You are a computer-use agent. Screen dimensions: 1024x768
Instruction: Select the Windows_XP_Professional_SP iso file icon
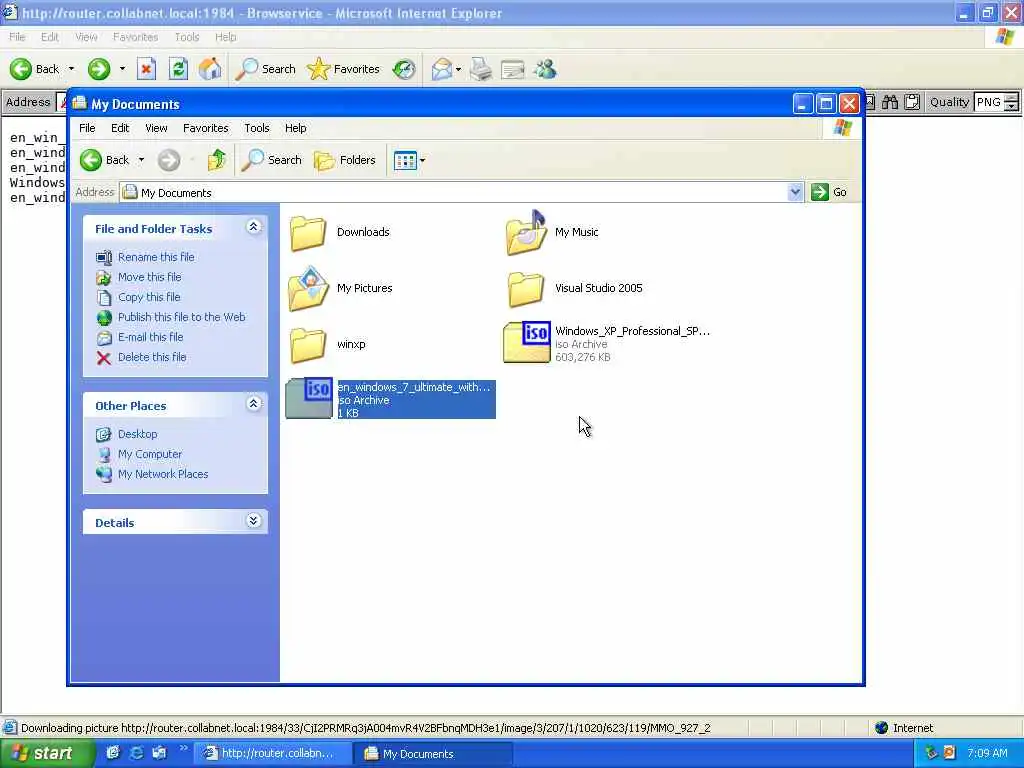[527, 342]
